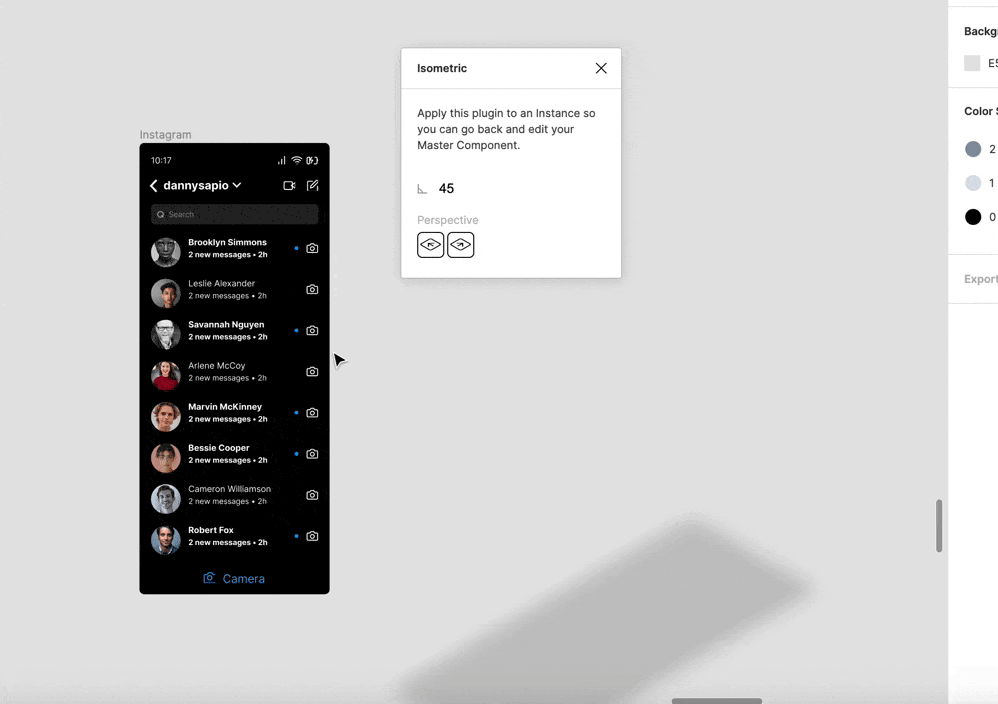The image size is (998, 704).
Task: Click Leslie Alexander avatar
Action: point(165,293)
